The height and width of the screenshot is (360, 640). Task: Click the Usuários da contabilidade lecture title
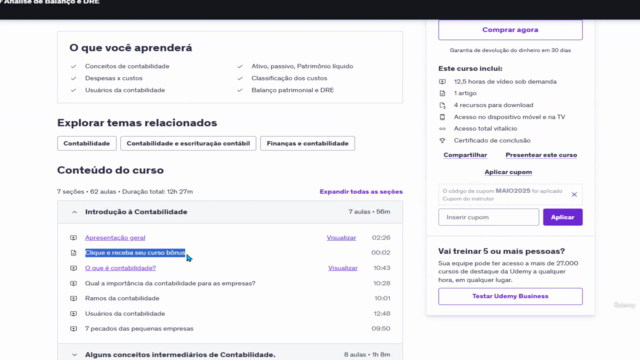click(x=125, y=313)
